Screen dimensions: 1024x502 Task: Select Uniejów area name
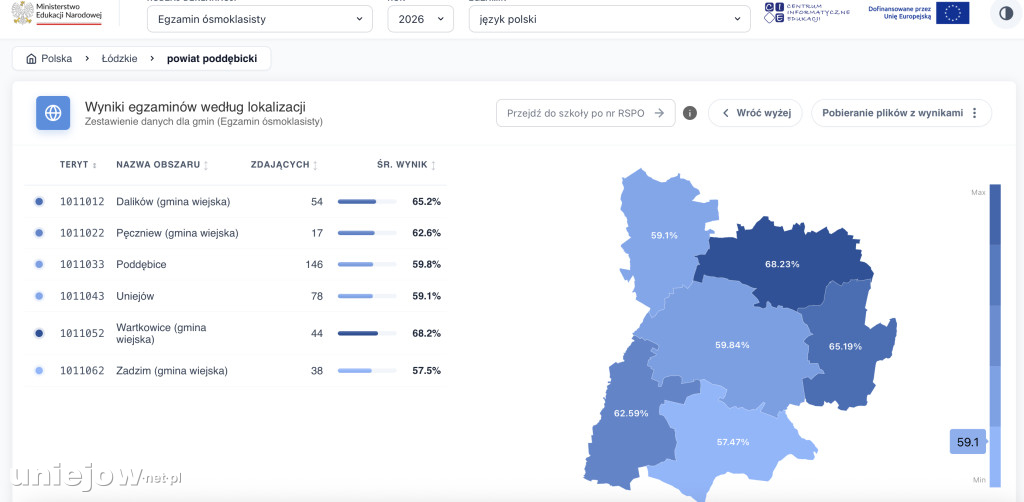click(135, 296)
